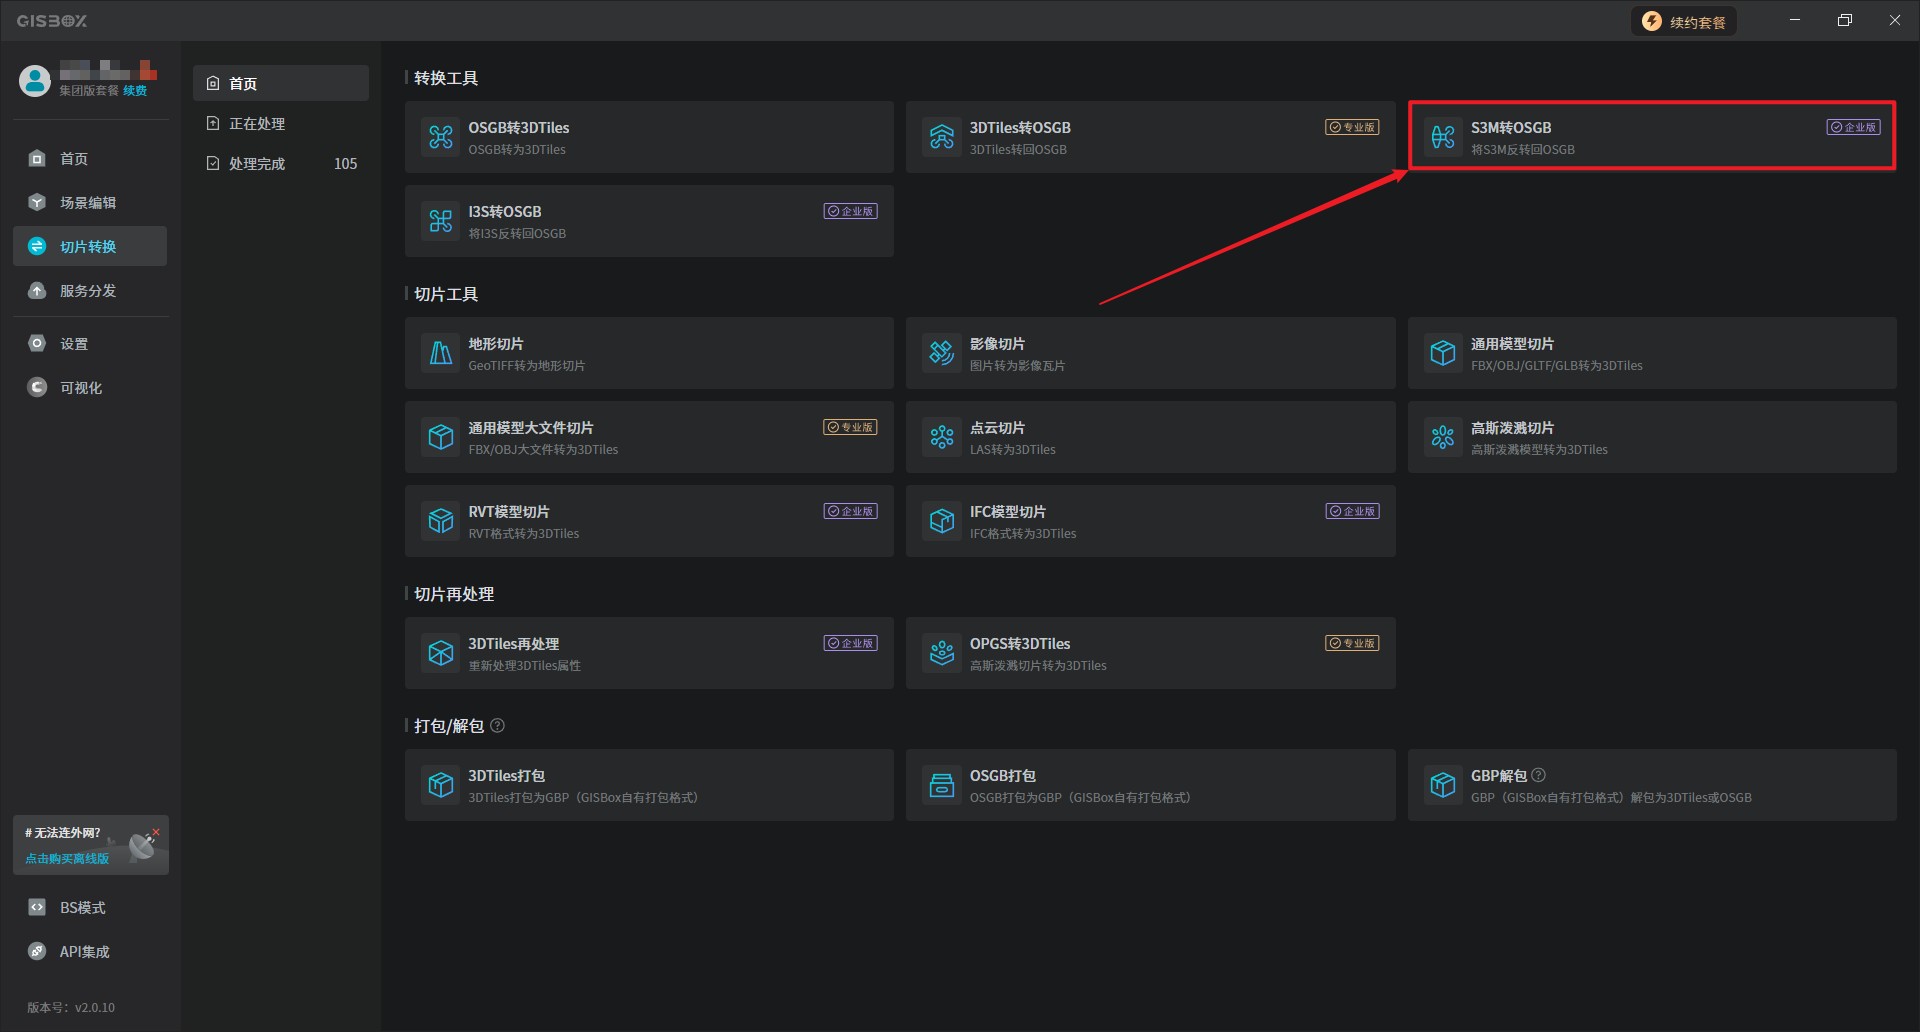Viewport: 1920px width, 1032px height.
Task: Click the OSGB打包 package icon
Action: 942,785
